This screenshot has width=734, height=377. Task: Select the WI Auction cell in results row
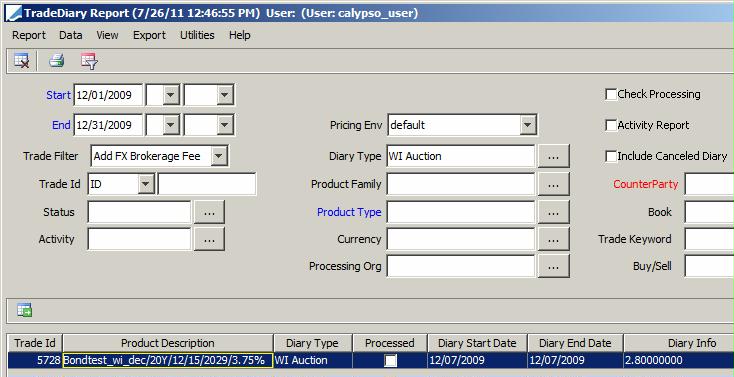pos(312,360)
